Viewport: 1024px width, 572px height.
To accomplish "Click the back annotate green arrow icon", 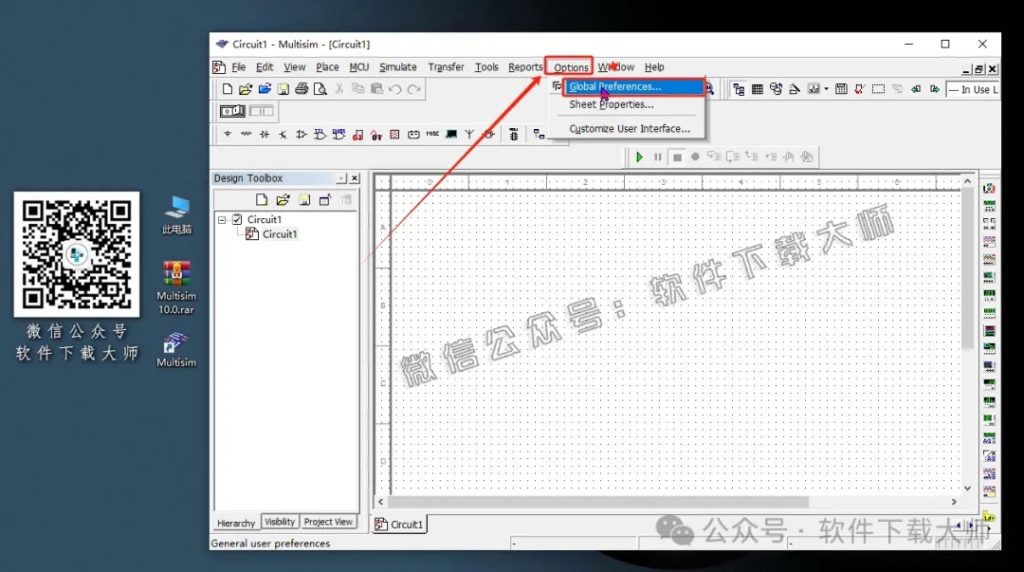I will point(916,89).
